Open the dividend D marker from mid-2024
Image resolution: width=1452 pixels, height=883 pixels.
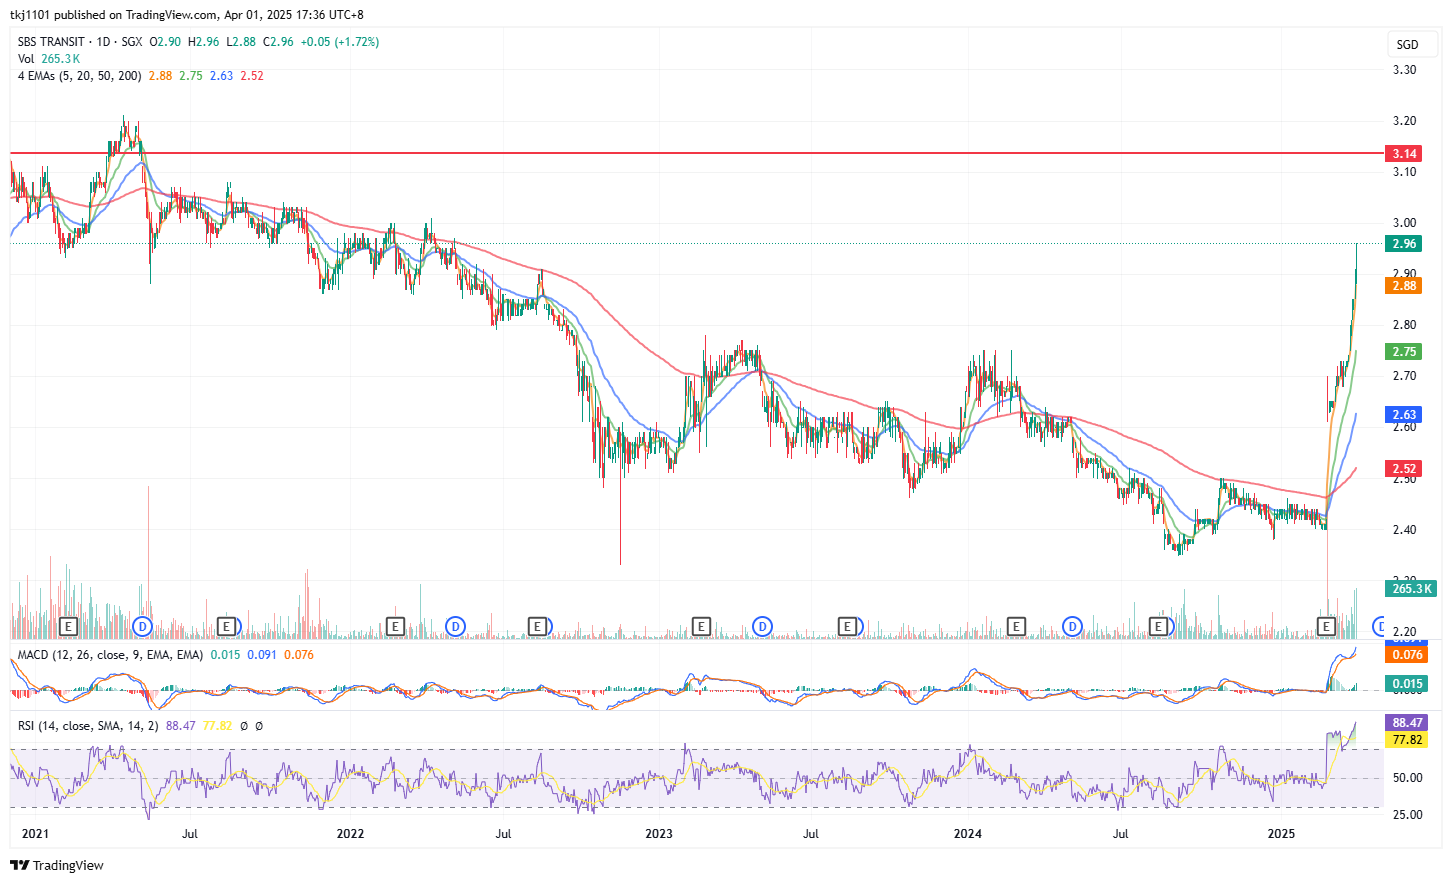[1073, 627]
